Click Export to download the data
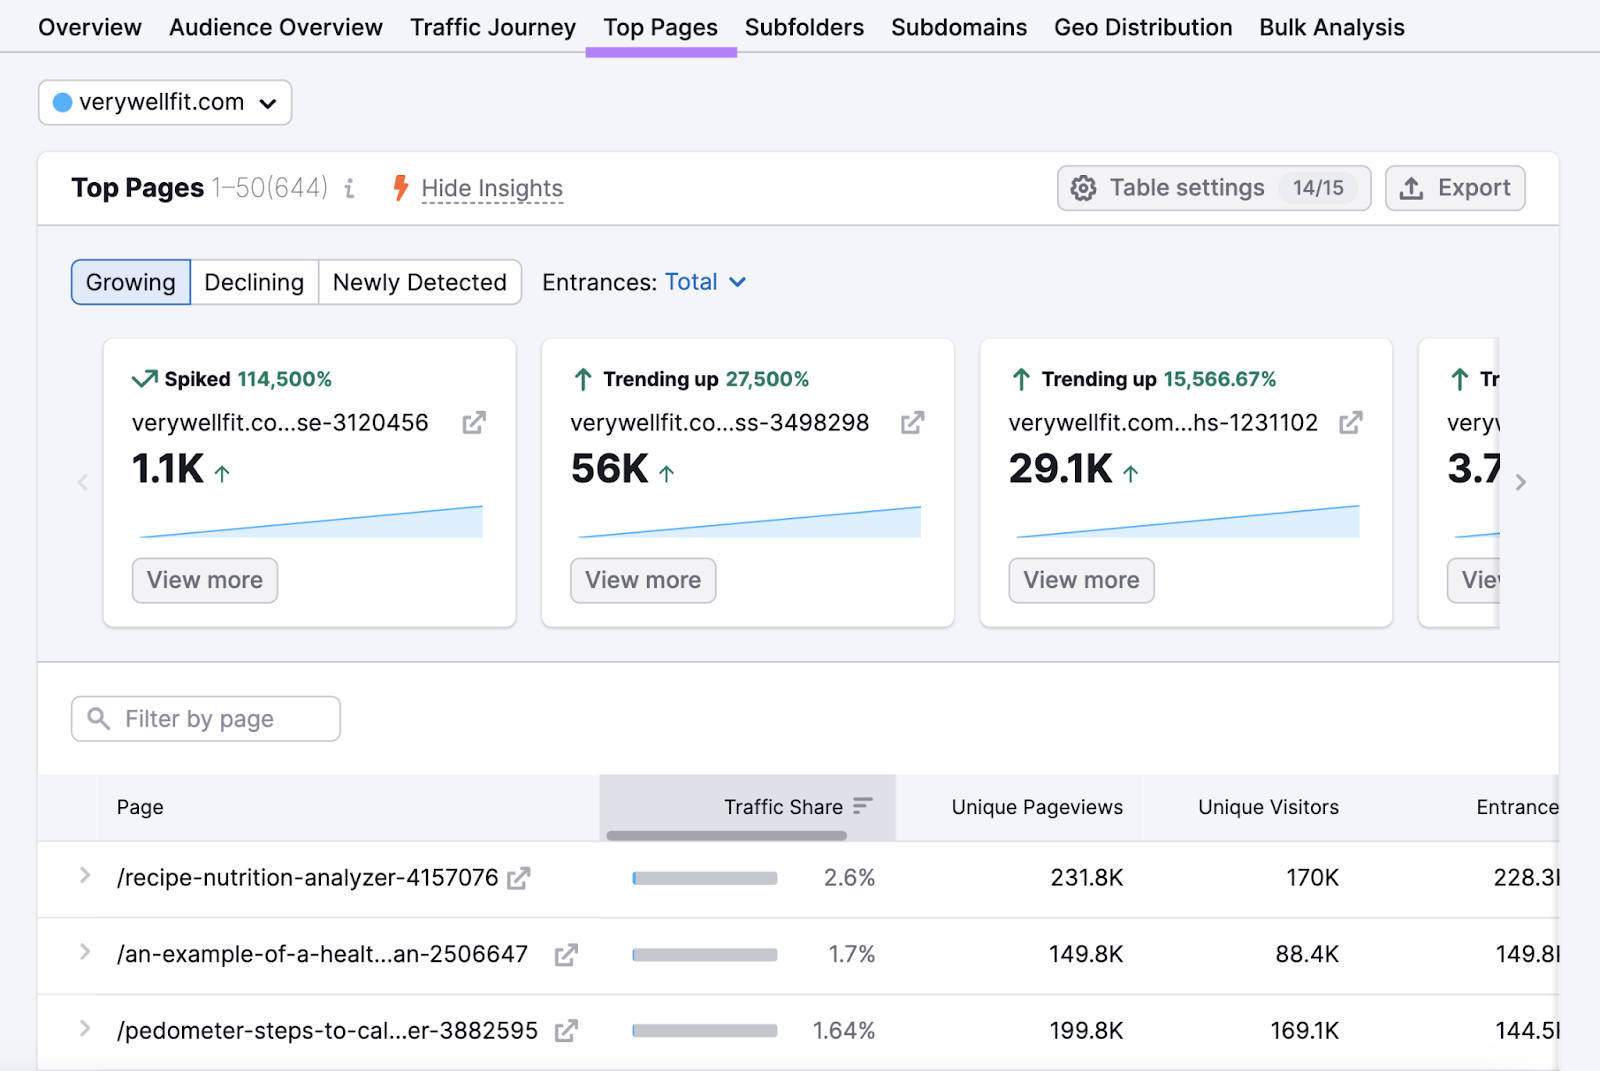Image resolution: width=1600 pixels, height=1071 pixels. (x=1455, y=188)
